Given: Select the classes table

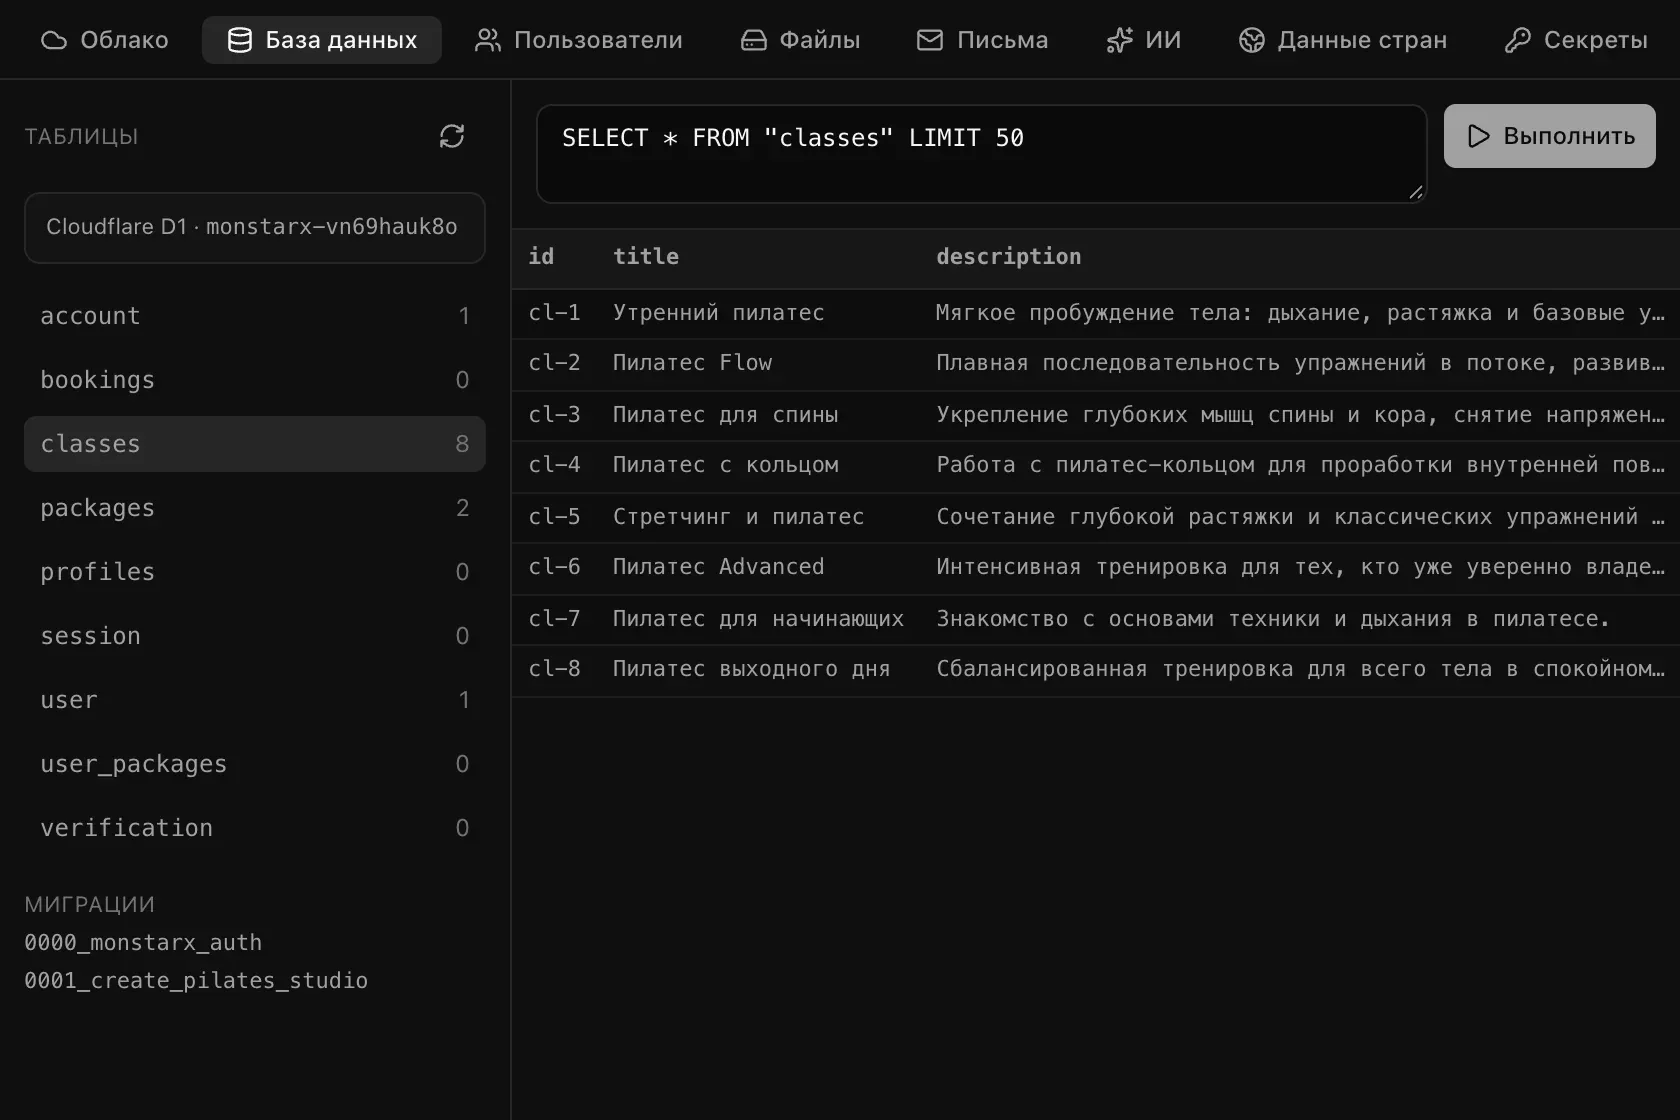Looking at the screenshot, I should click(x=255, y=444).
